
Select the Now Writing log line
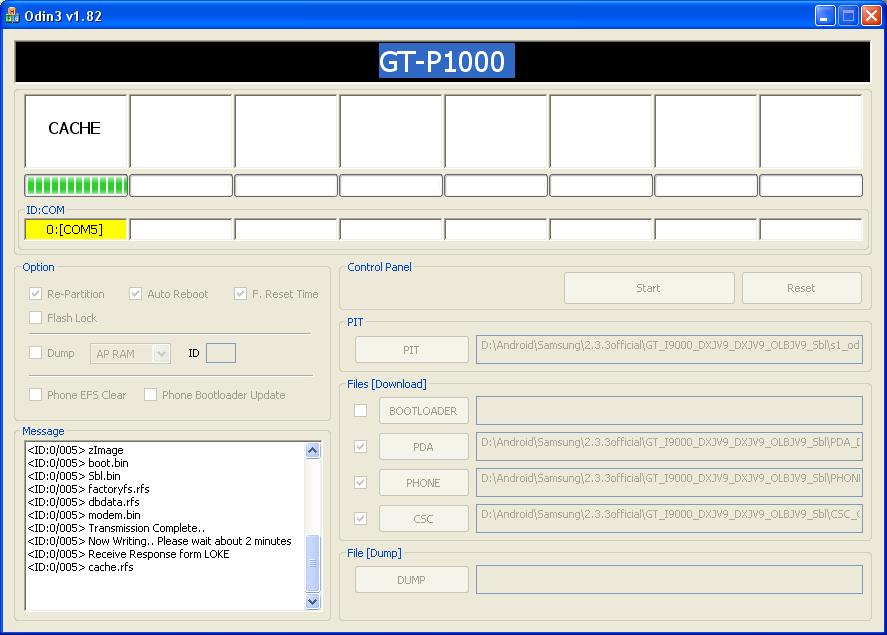pyautogui.click(x=160, y=541)
